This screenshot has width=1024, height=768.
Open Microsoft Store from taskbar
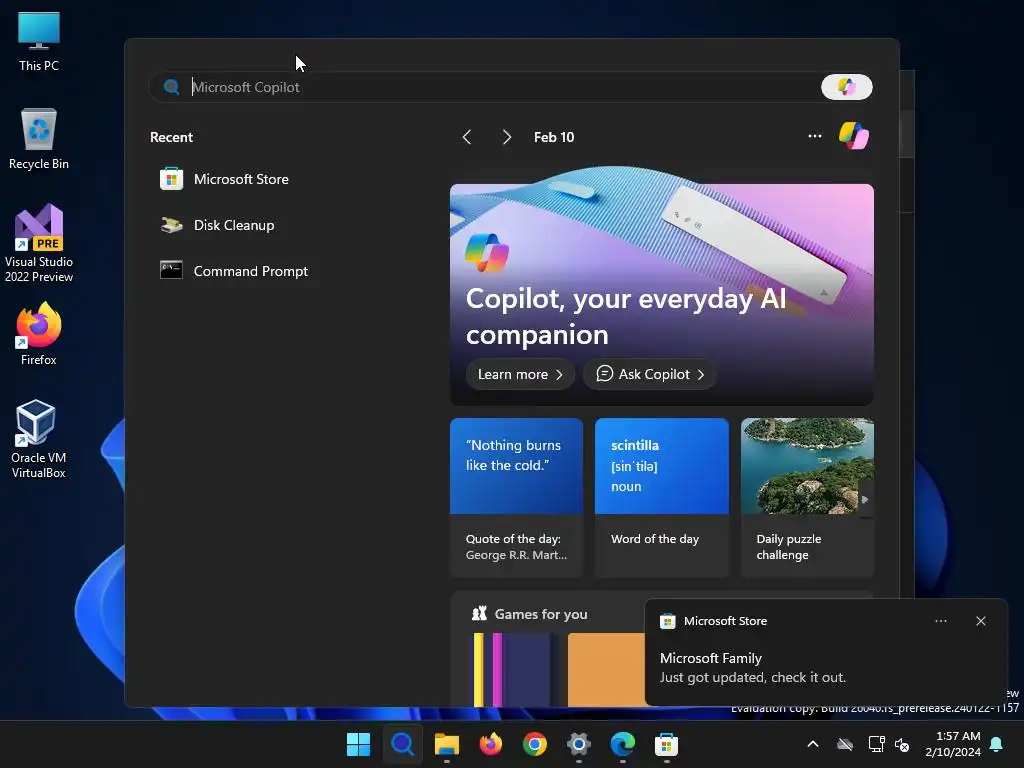(666, 744)
